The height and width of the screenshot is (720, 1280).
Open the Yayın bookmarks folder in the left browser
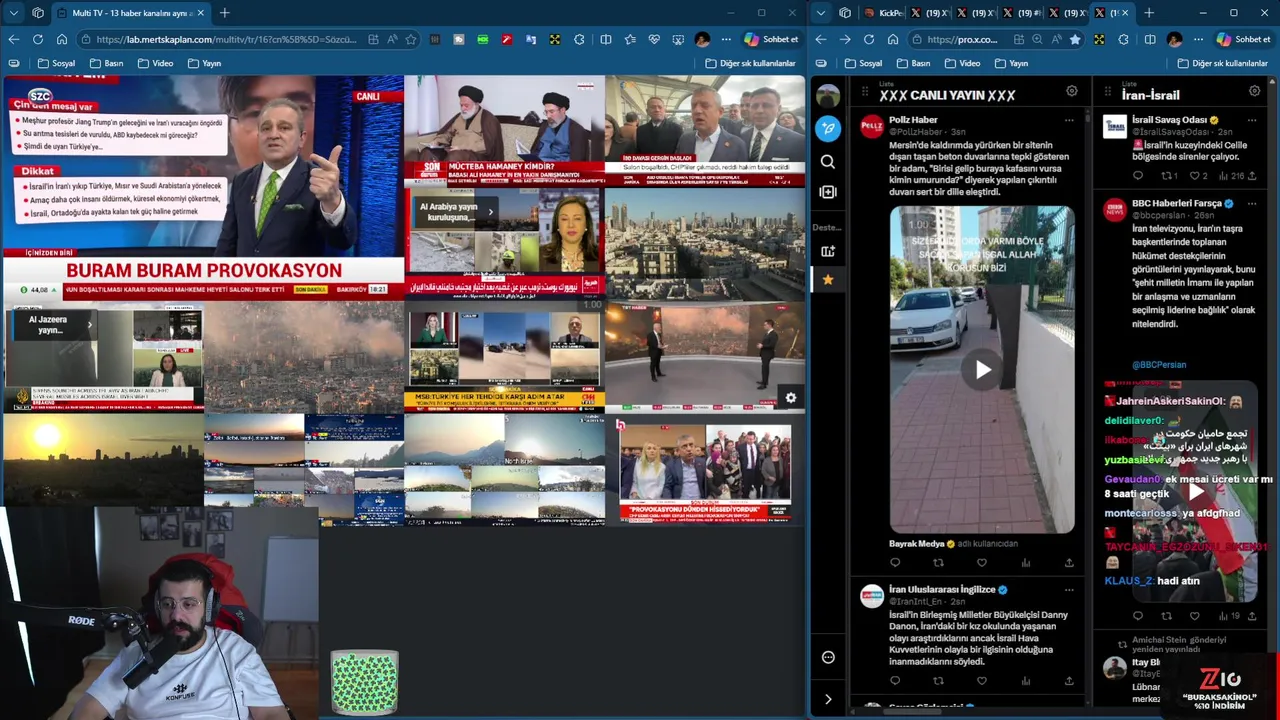tap(204, 63)
